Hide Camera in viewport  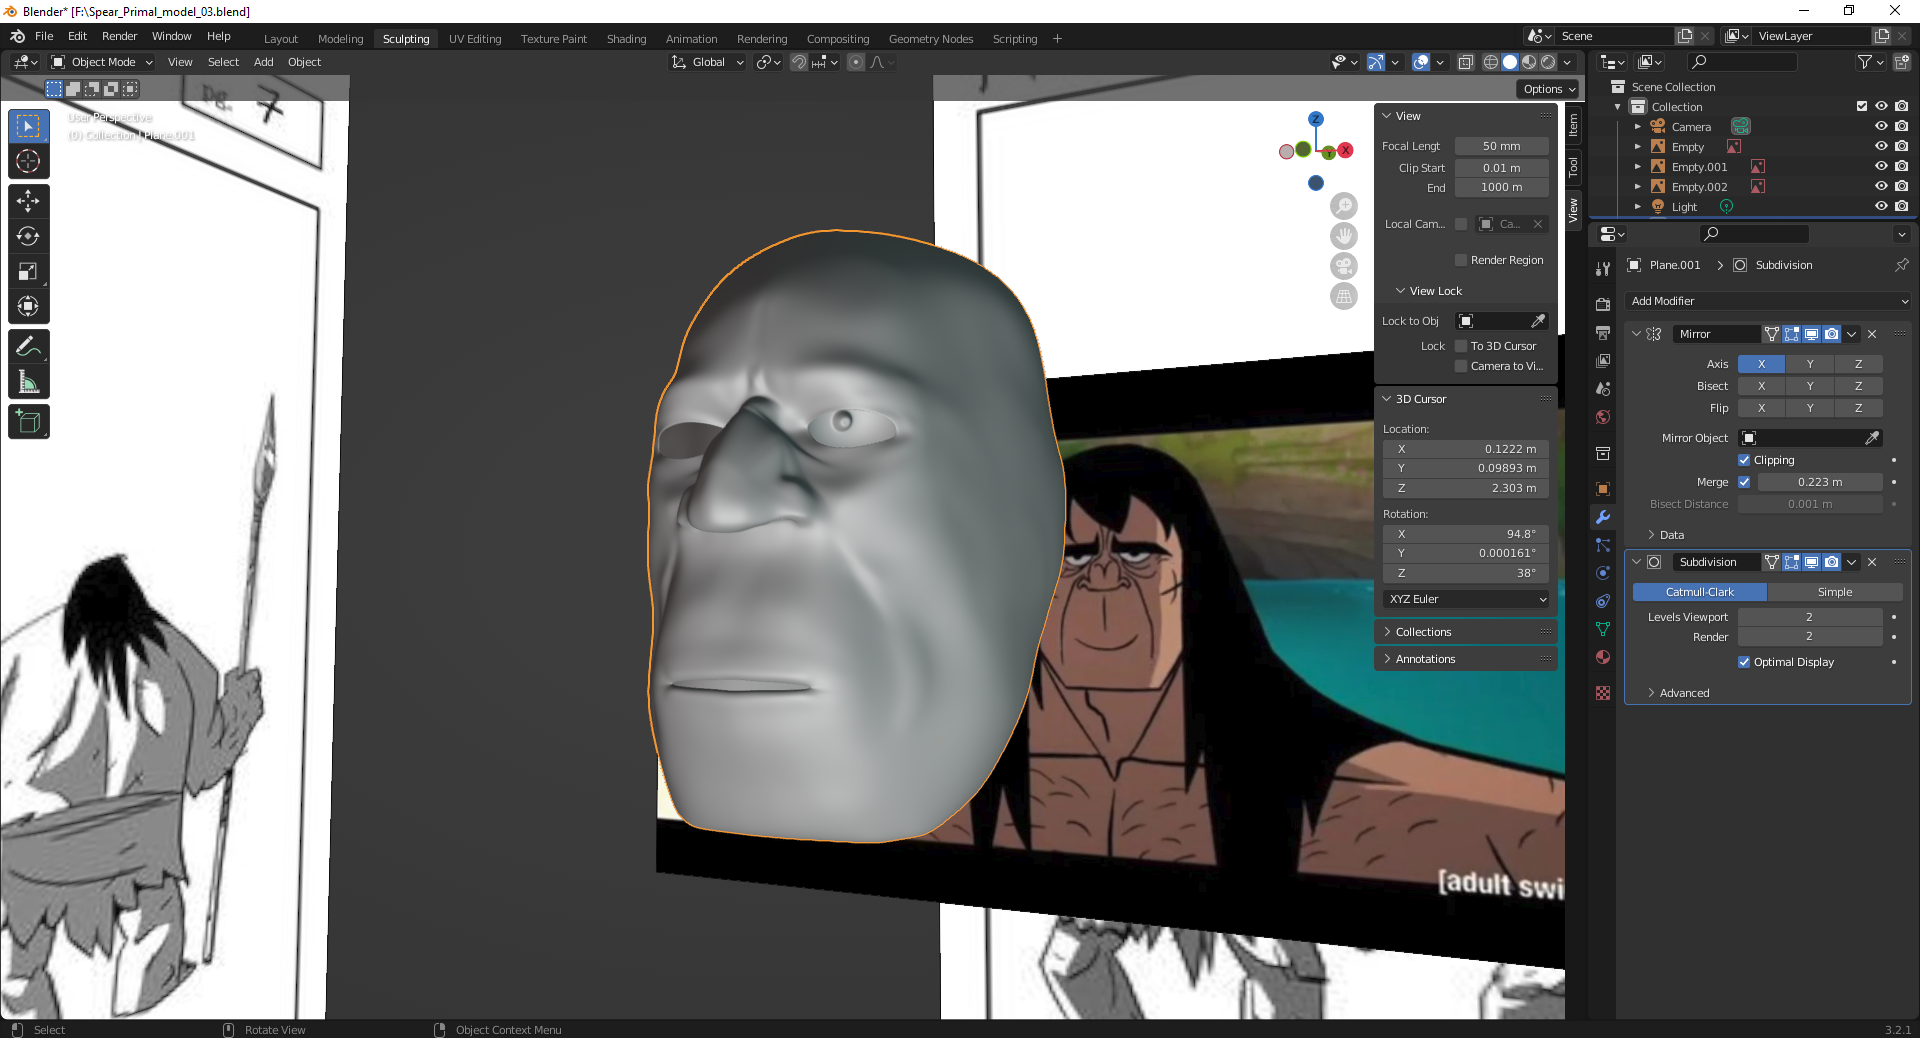tap(1881, 127)
